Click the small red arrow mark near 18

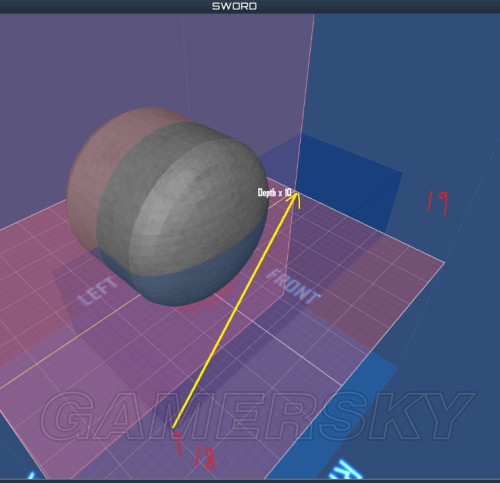[x=178, y=443]
